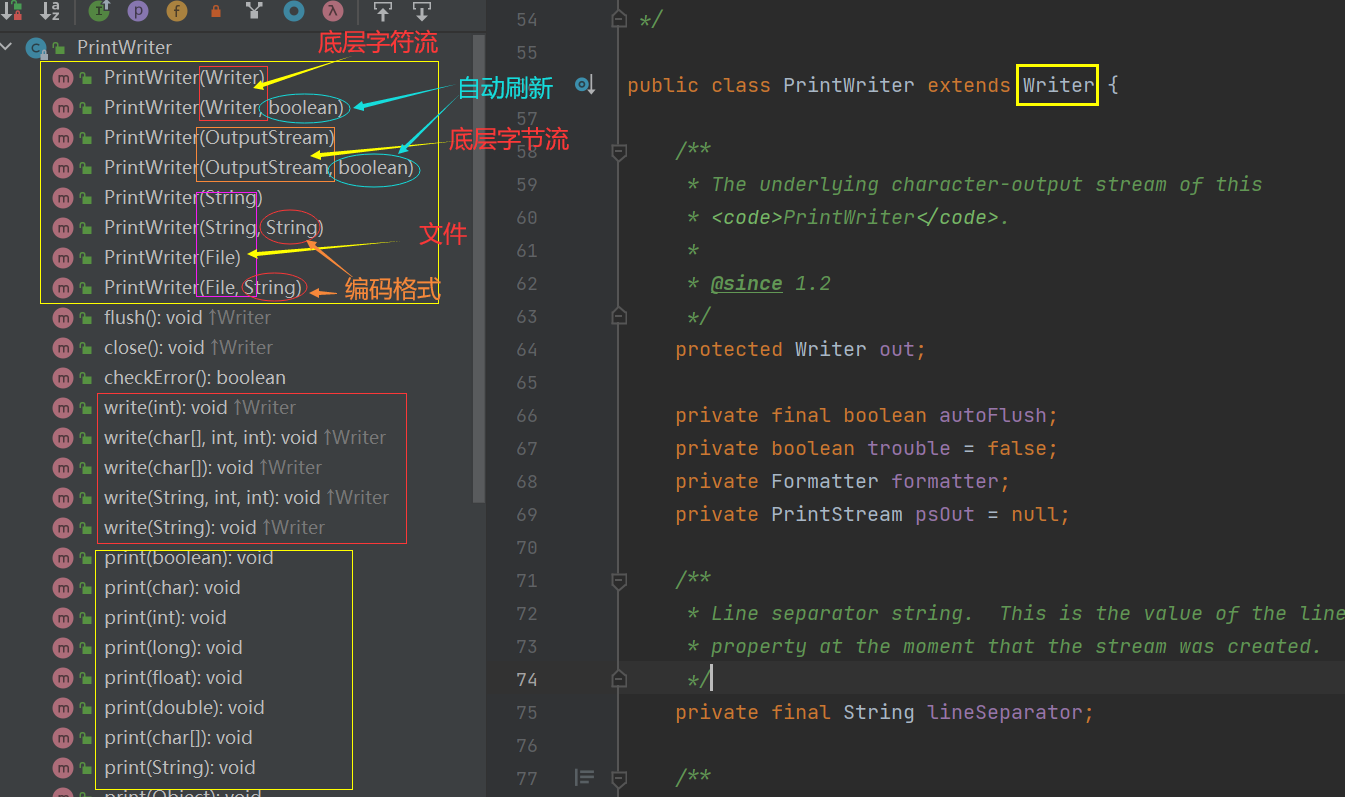Screen dimensions: 1345x797
Task: Select print(String): void in structure tree
Action: [x=180, y=767]
